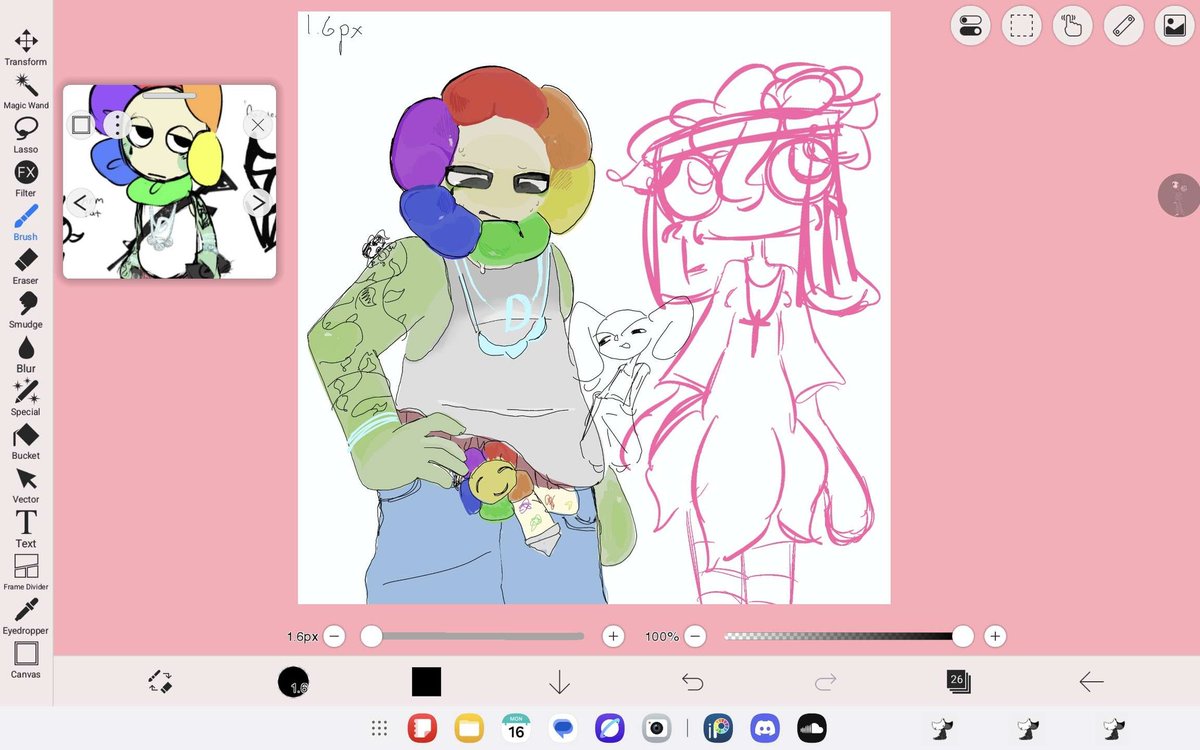Screen dimensions: 1200x750
Task: Tap the reference window top drag handle
Action: 169,96
